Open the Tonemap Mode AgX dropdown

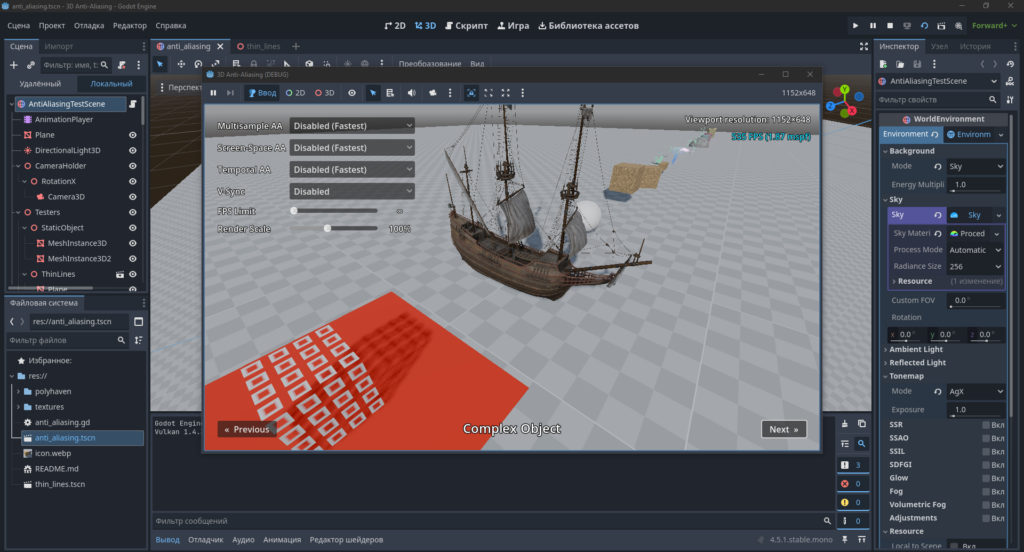(x=976, y=391)
